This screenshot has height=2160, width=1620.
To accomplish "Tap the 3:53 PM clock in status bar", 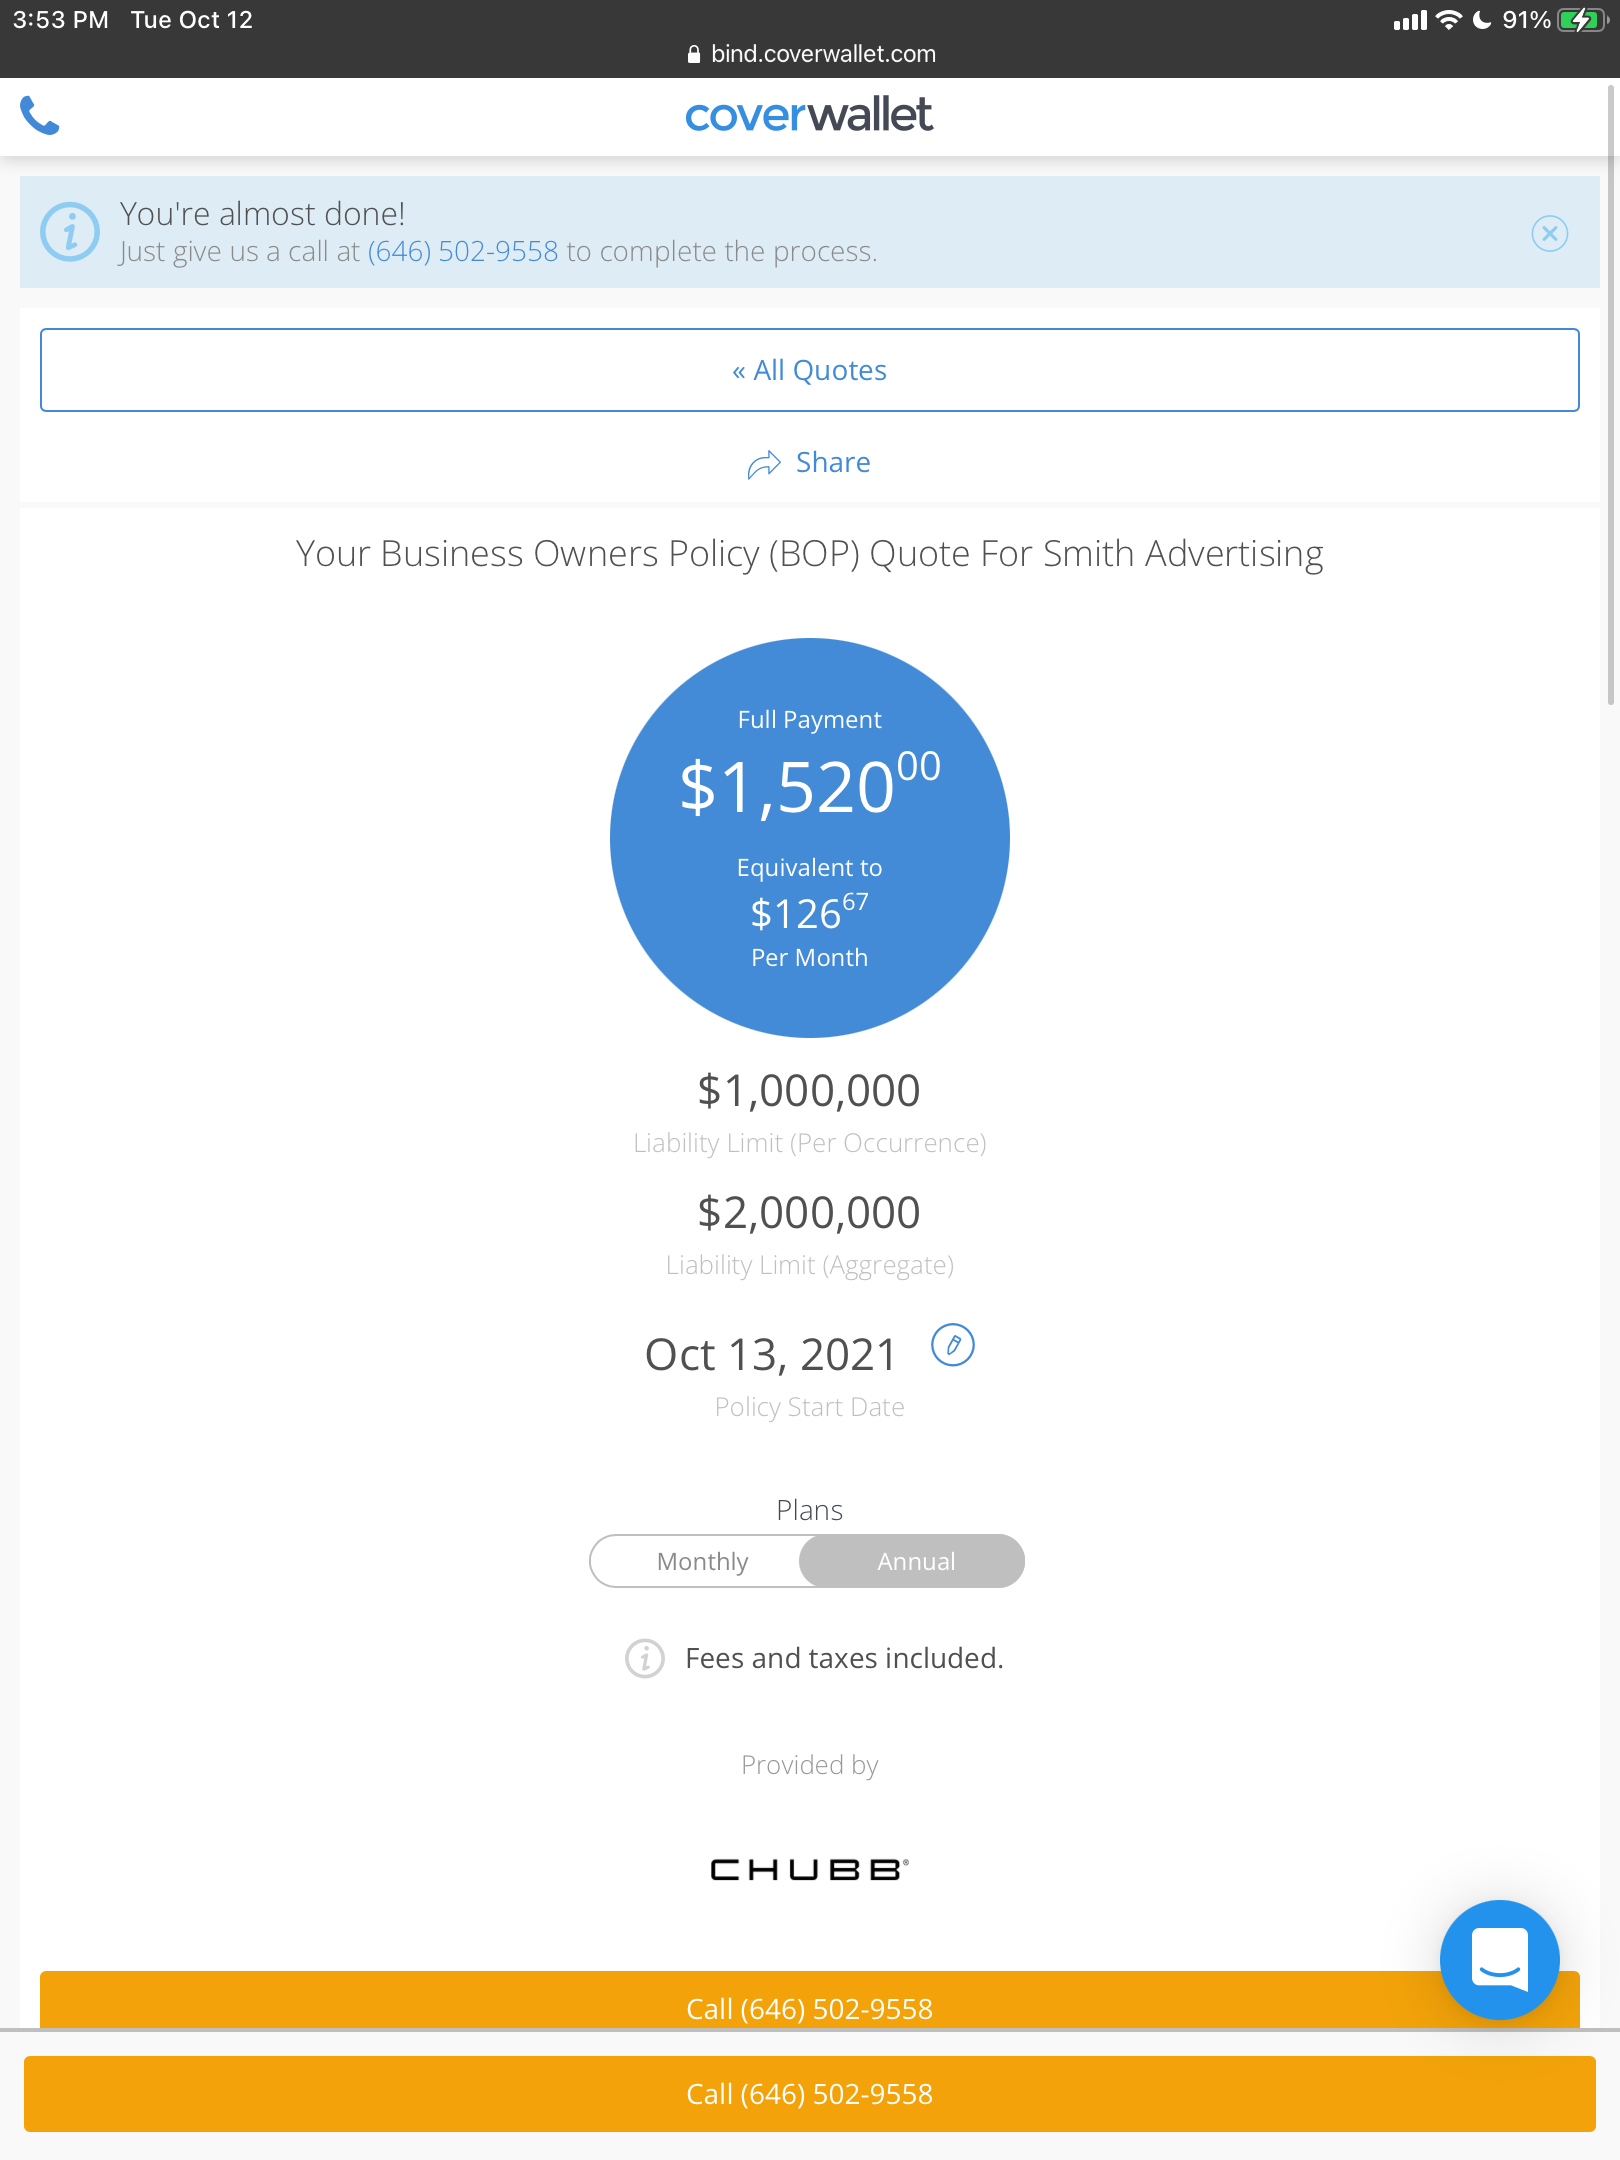I will pyautogui.click(x=61, y=20).
